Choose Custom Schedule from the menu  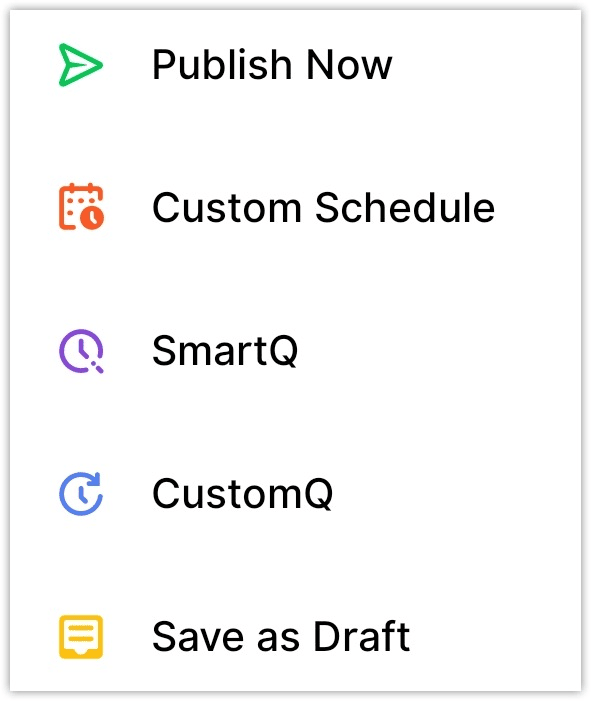pyautogui.click(x=296, y=207)
